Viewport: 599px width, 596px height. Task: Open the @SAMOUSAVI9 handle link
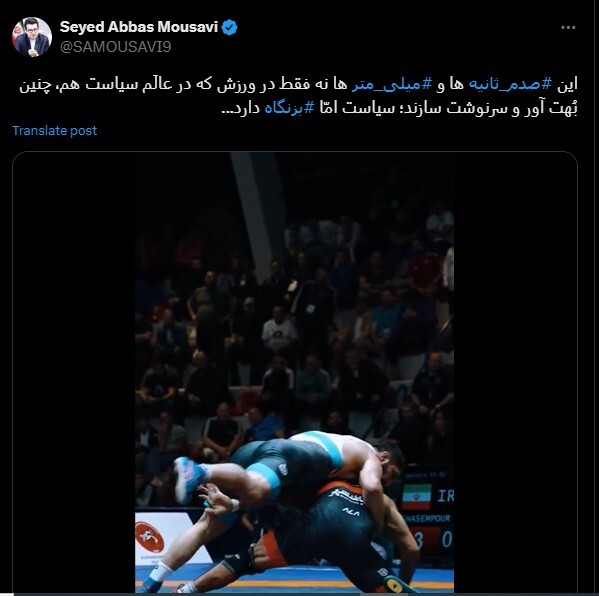[x=115, y=47]
